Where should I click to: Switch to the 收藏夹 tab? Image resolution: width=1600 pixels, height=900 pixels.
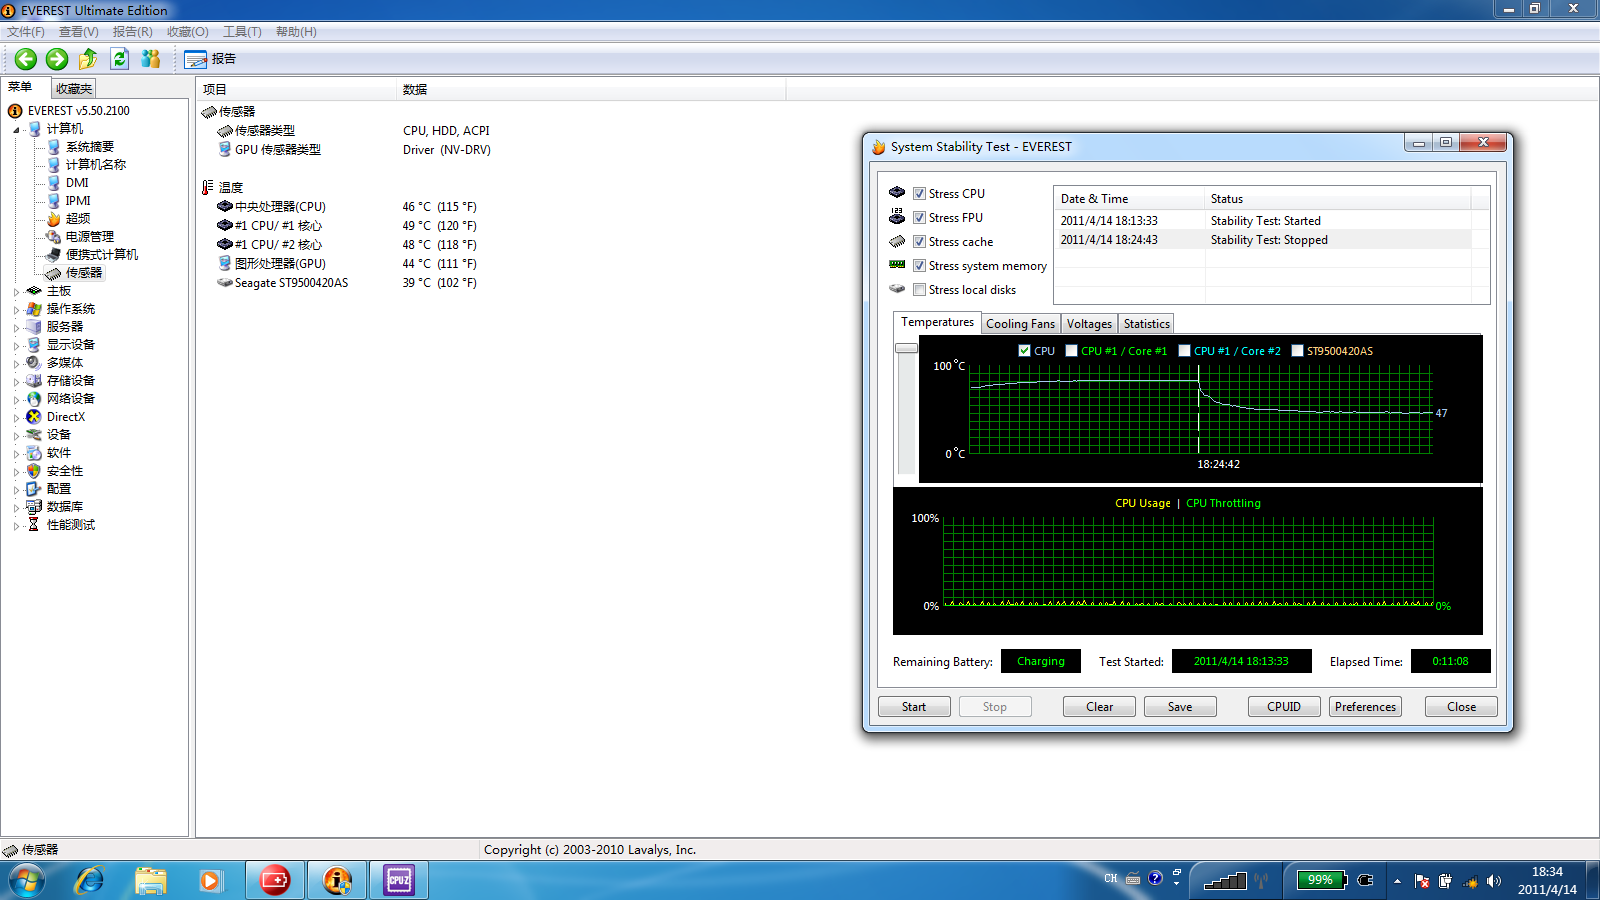tap(74, 89)
